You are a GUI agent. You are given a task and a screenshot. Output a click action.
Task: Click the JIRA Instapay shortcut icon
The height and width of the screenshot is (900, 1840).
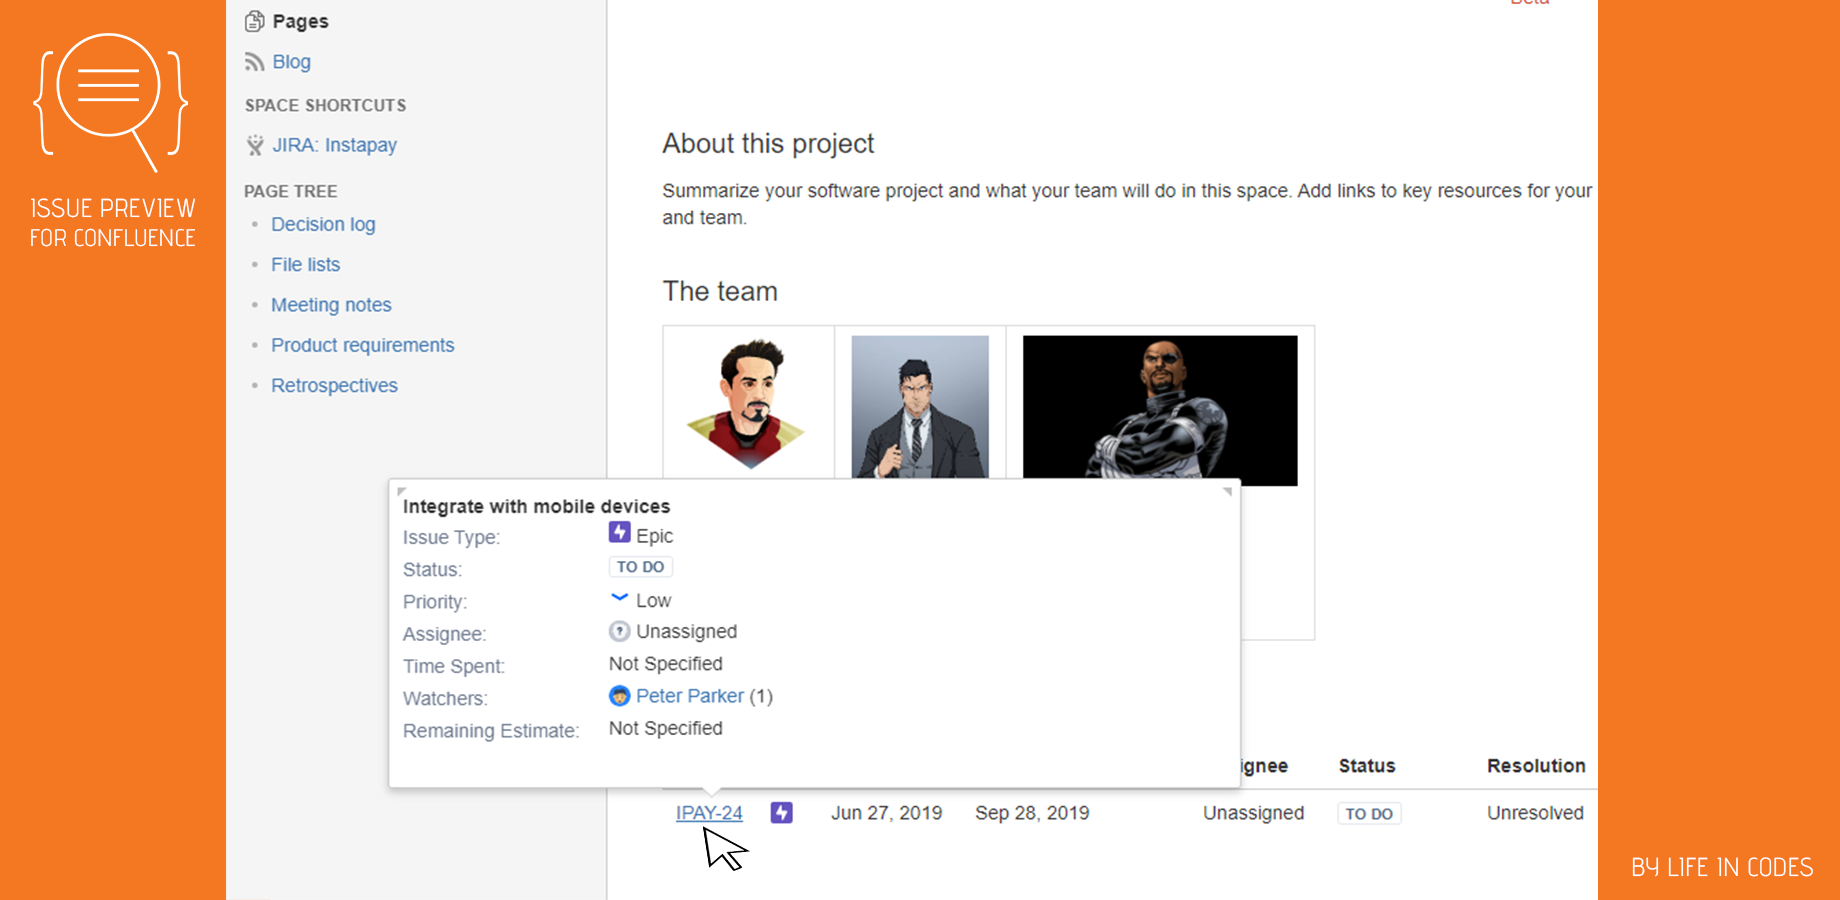point(255,145)
